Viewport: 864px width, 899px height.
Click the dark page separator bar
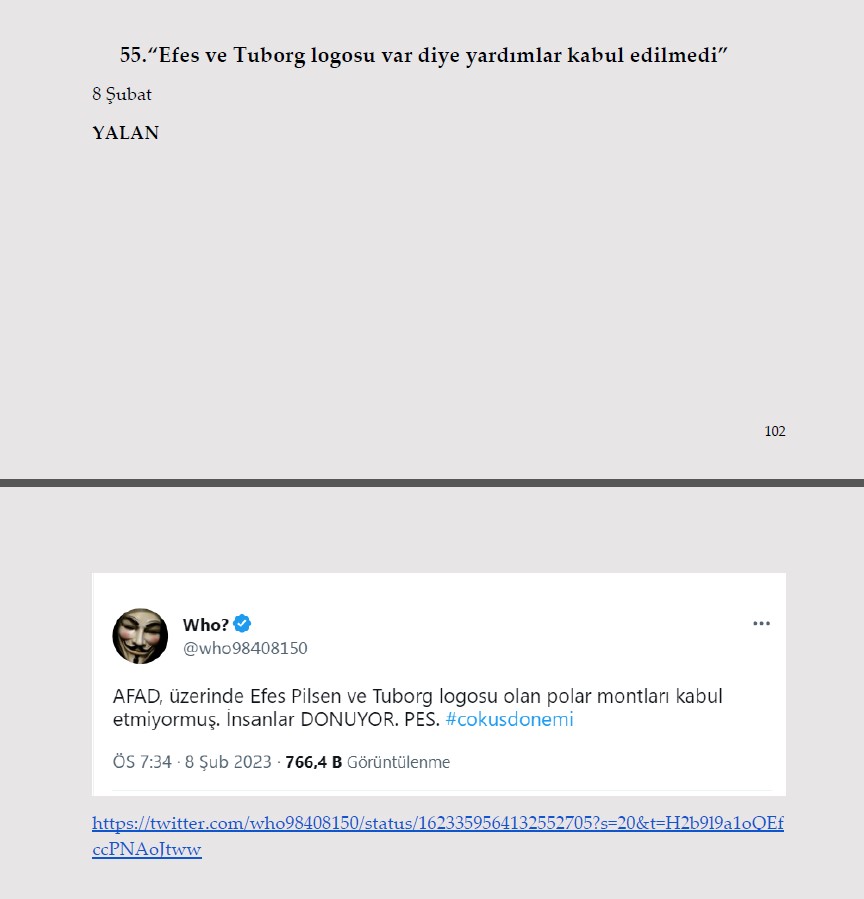(x=432, y=483)
